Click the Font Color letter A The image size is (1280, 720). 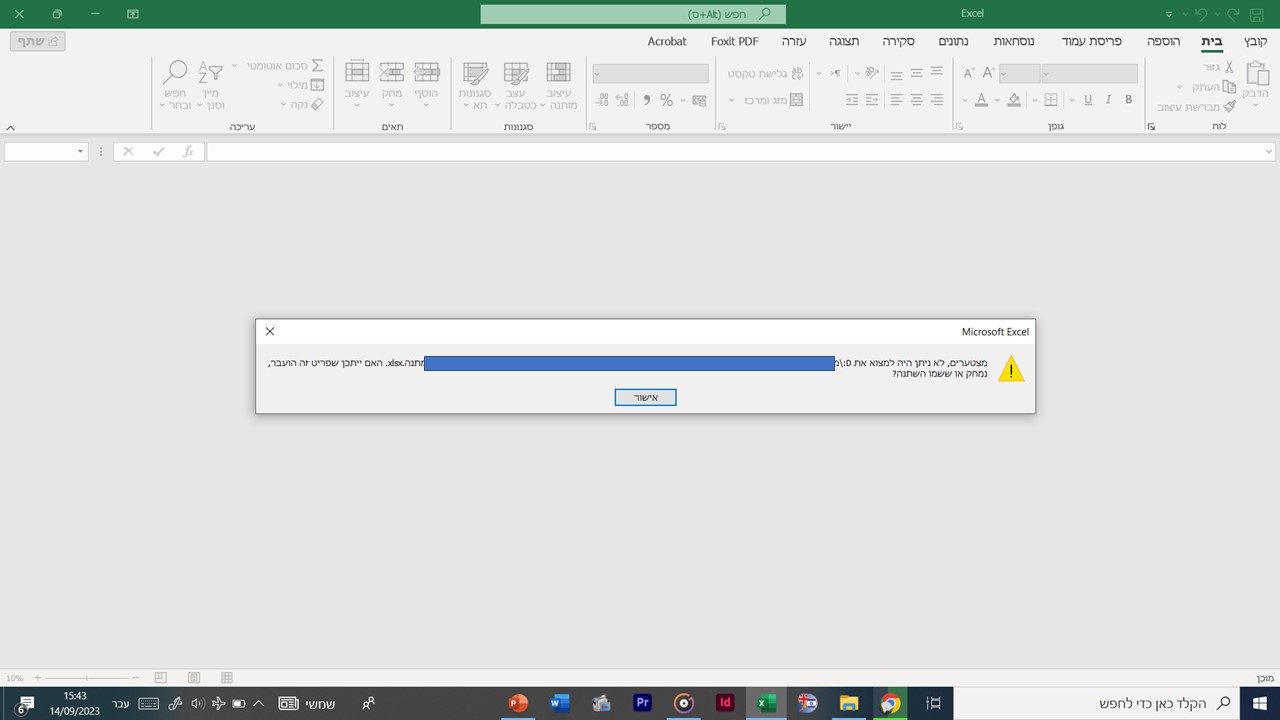981,100
